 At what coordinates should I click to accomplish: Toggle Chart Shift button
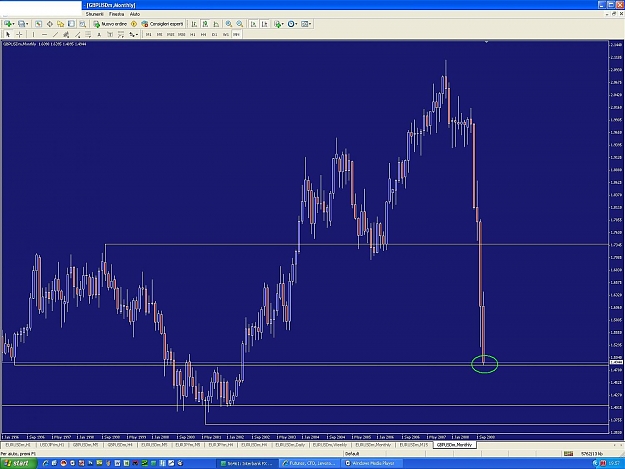click(264, 24)
